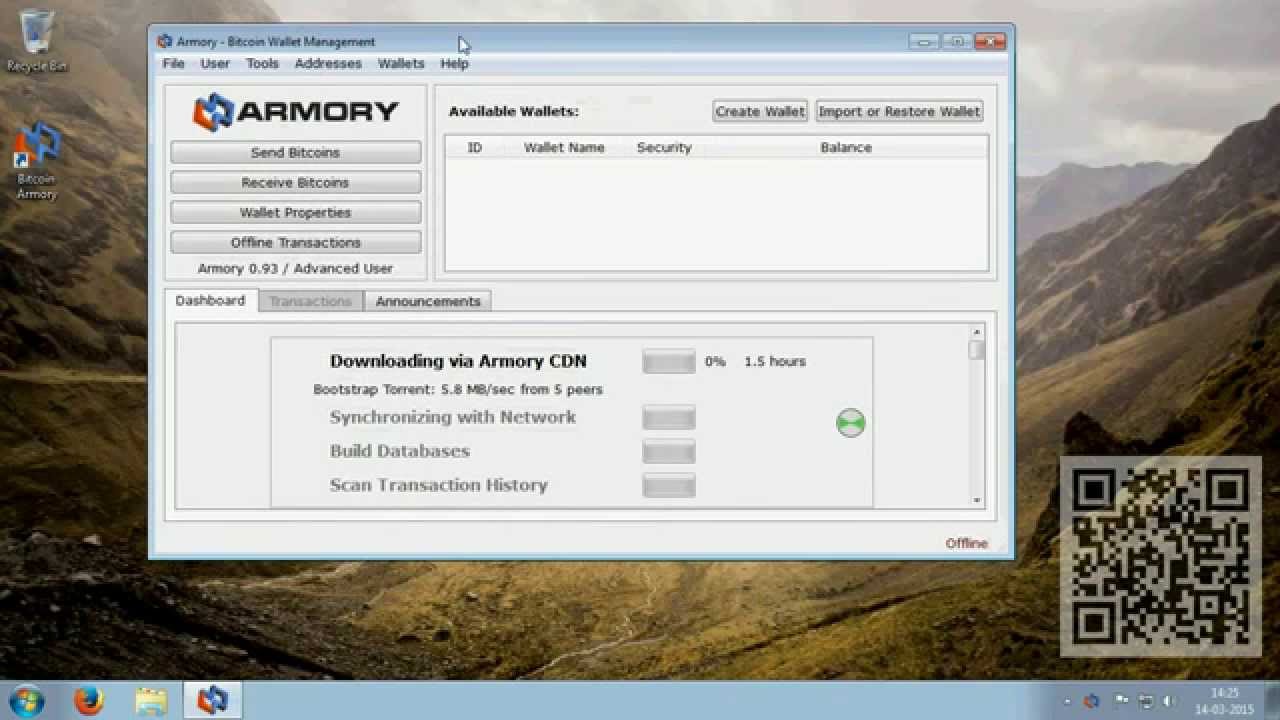
Task: Click the 'Scan Transaction History' label
Action: pyautogui.click(x=439, y=485)
